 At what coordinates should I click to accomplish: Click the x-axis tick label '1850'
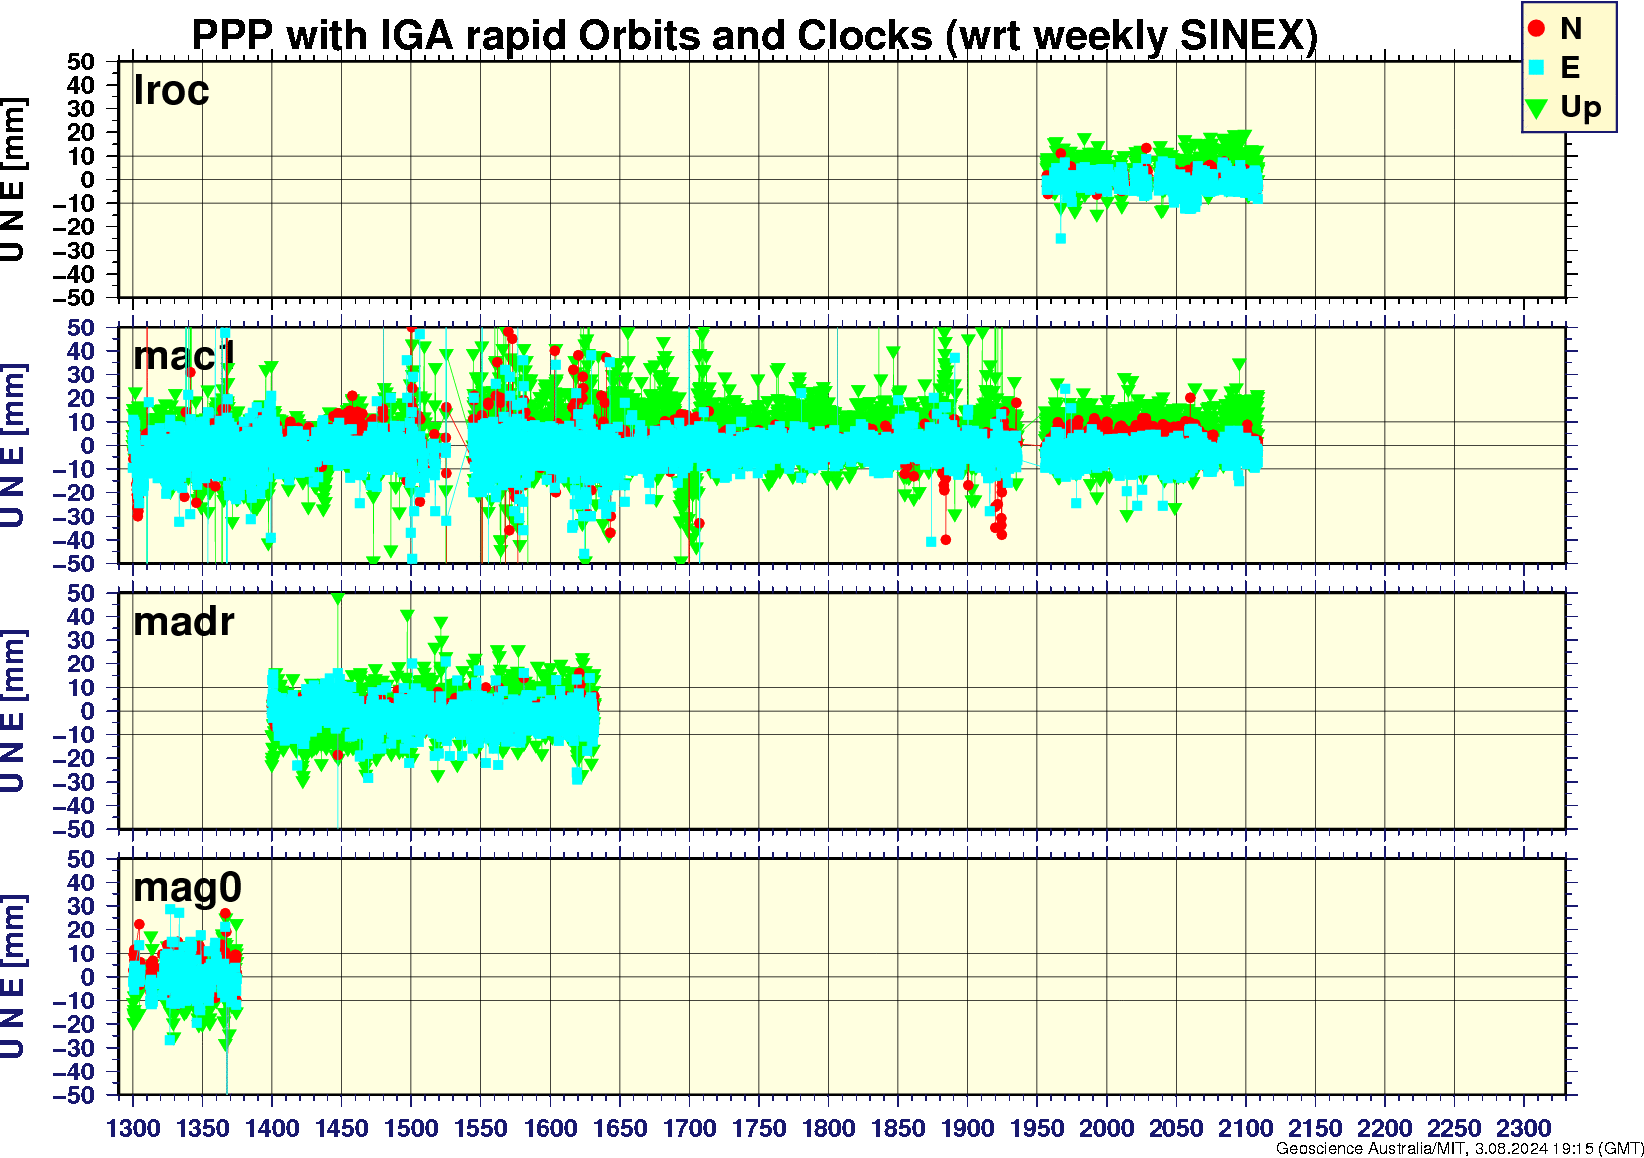pyautogui.click(x=898, y=1128)
